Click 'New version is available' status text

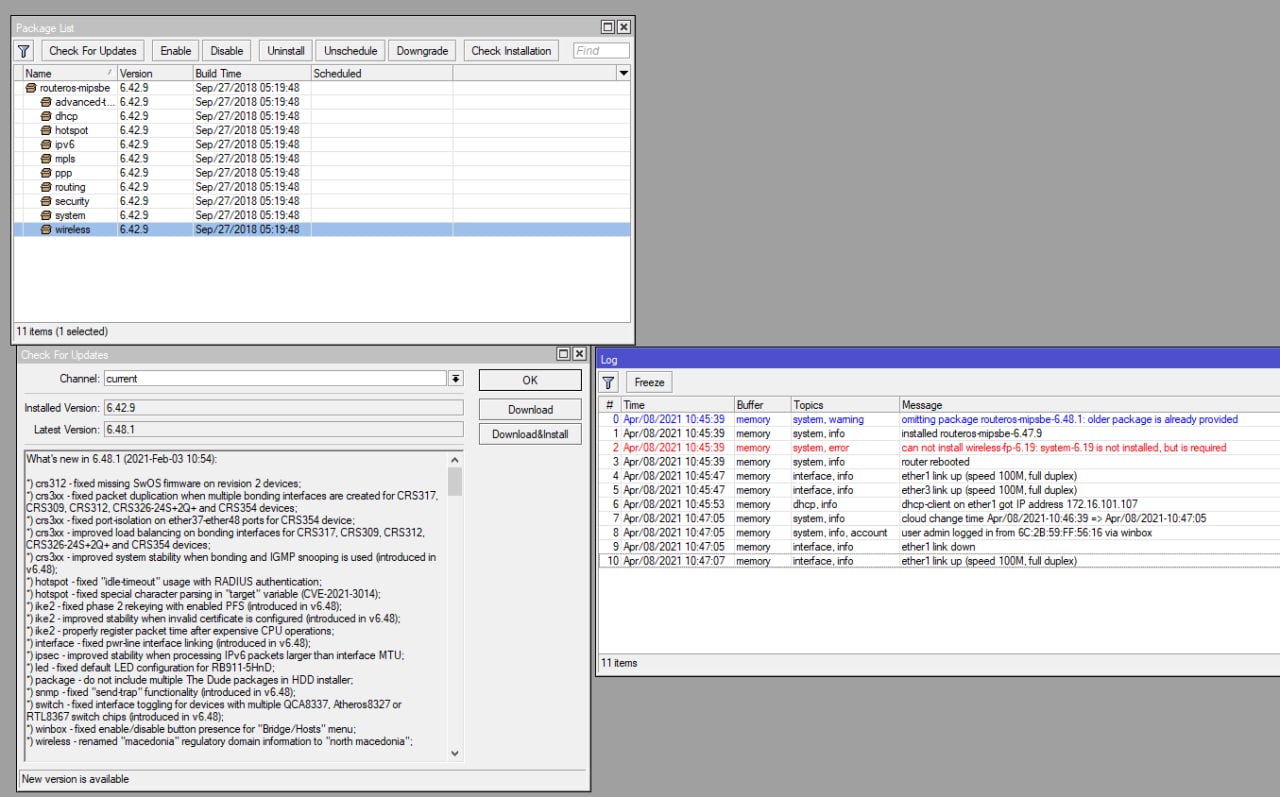pos(76,779)
